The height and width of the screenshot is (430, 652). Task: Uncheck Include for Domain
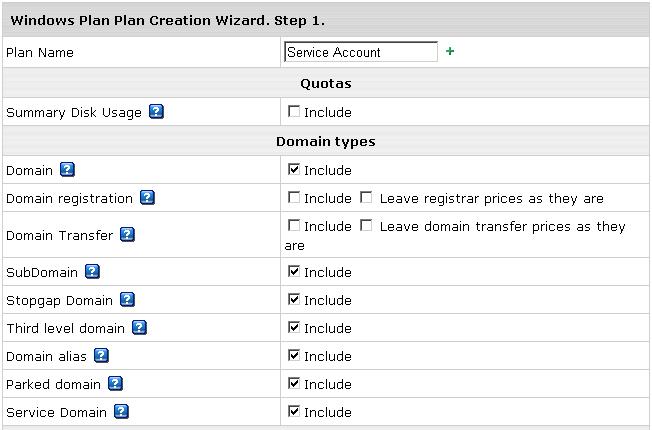pyautogui.click(x=294, y=169)
